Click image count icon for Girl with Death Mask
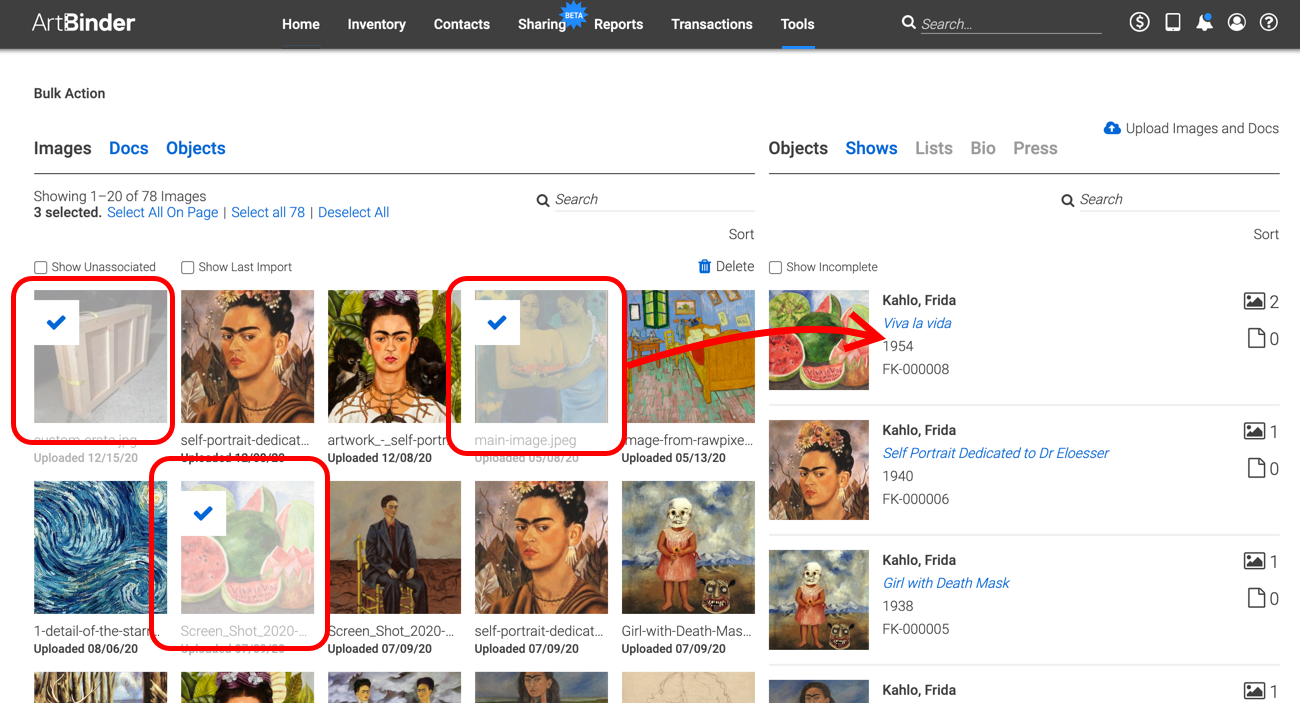Image resolution: width=1300 pixels, height=703 pixels. point(1254,561)
